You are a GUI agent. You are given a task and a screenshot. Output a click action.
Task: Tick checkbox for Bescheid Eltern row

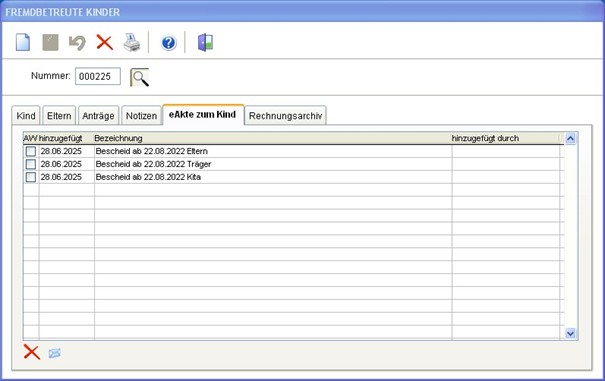[31, 151]
